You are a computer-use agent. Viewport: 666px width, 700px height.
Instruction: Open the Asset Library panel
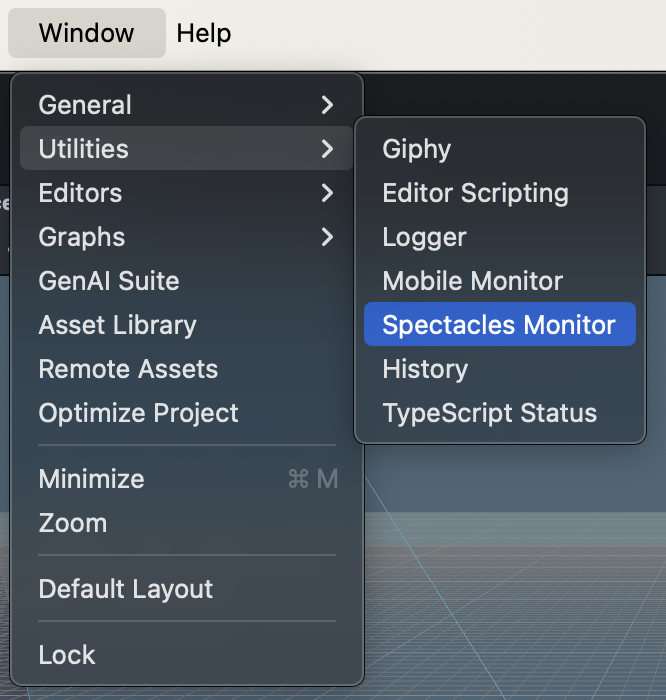click(118, 325)
